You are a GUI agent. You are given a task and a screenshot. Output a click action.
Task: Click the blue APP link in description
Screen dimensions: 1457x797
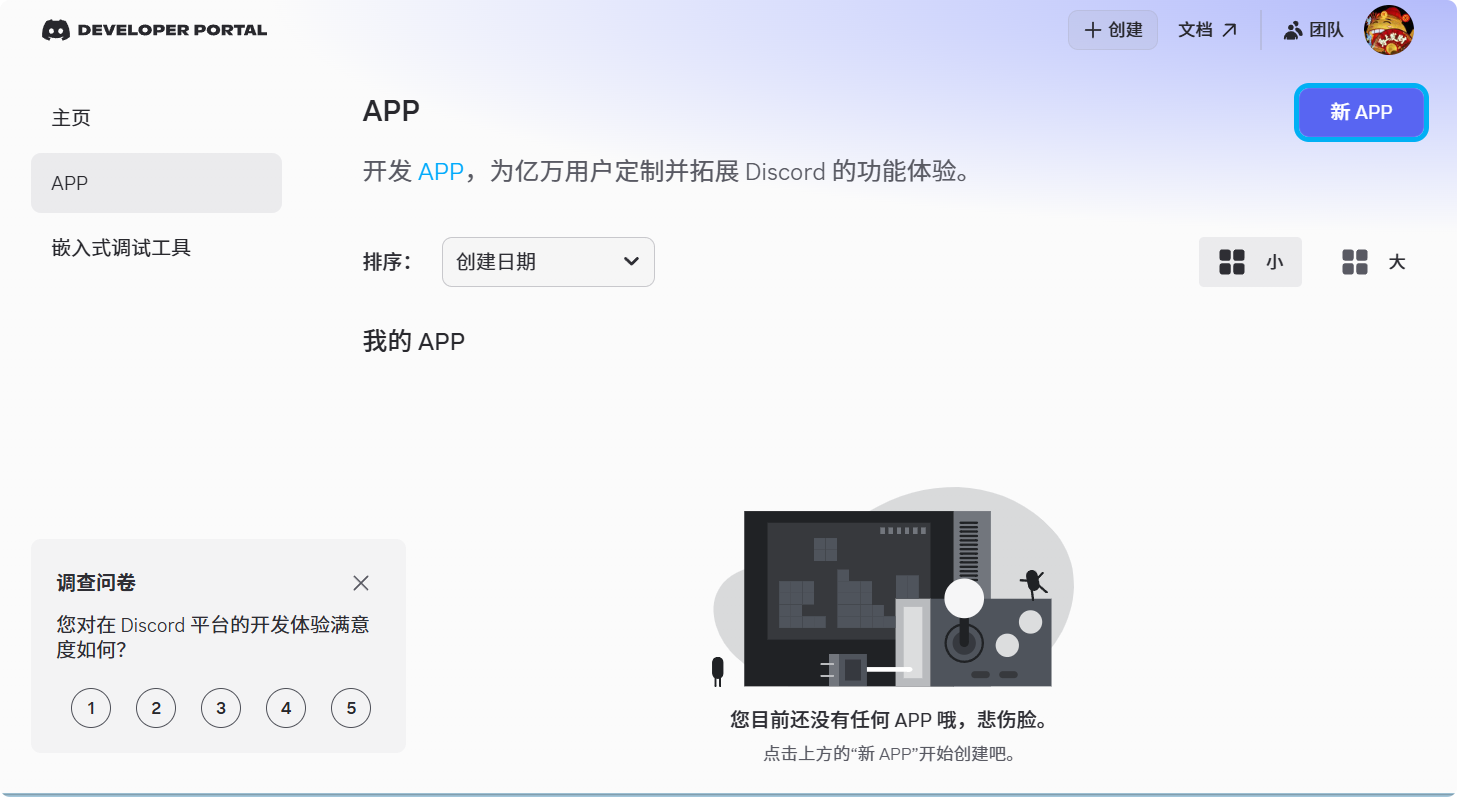(441, 172)
